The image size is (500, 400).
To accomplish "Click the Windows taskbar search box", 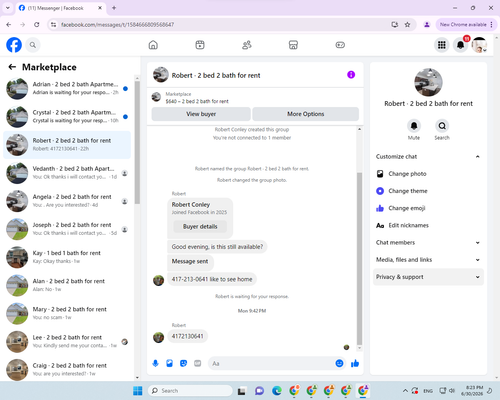I will [190, 391].
